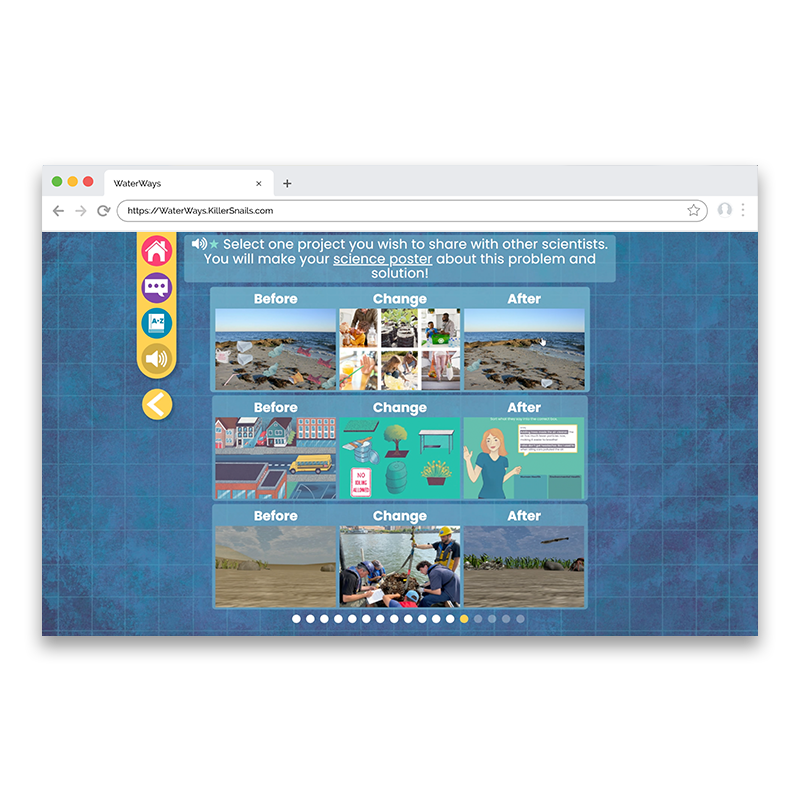Viewport: 800px width, 800px height.
Task: Choose the oyster reef Change photo
Action: (x=399, y=566)
